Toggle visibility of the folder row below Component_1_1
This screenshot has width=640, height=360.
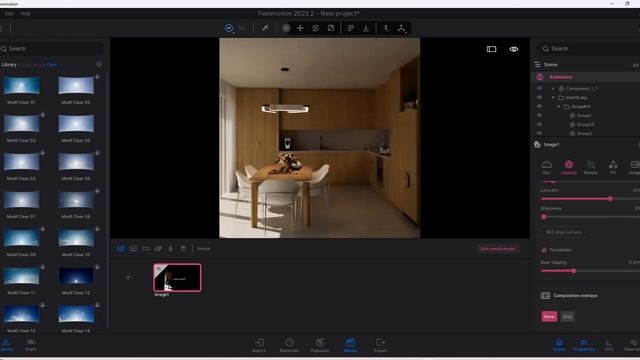(x=539, y=98)
